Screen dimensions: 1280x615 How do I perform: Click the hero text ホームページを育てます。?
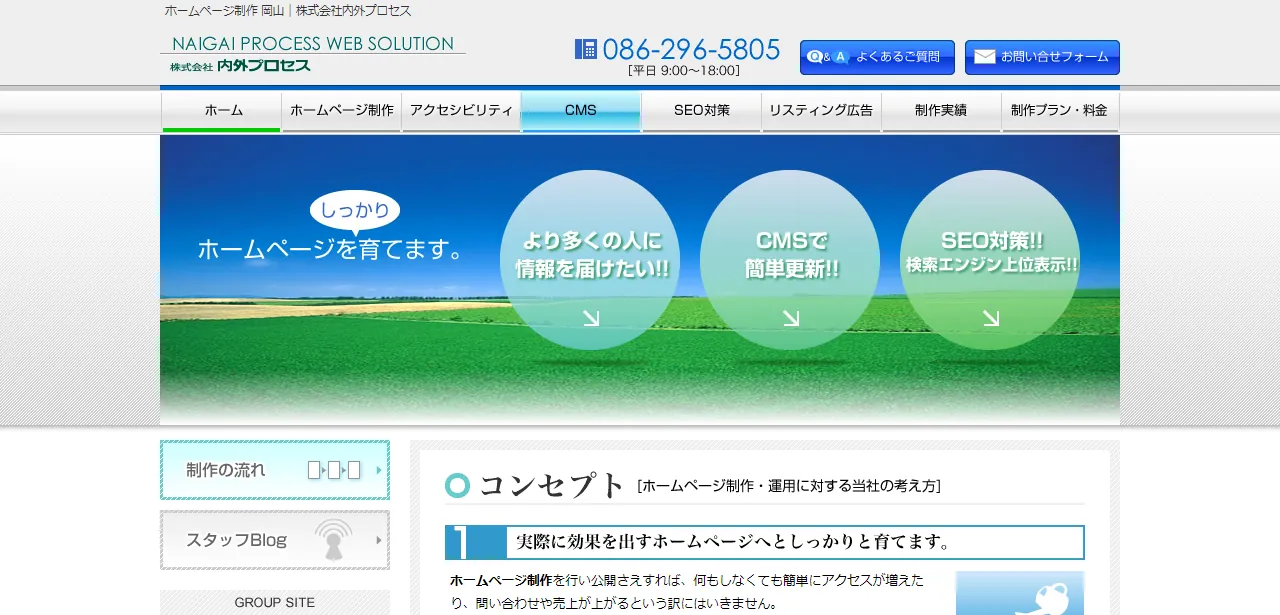(x=333, y=249)
